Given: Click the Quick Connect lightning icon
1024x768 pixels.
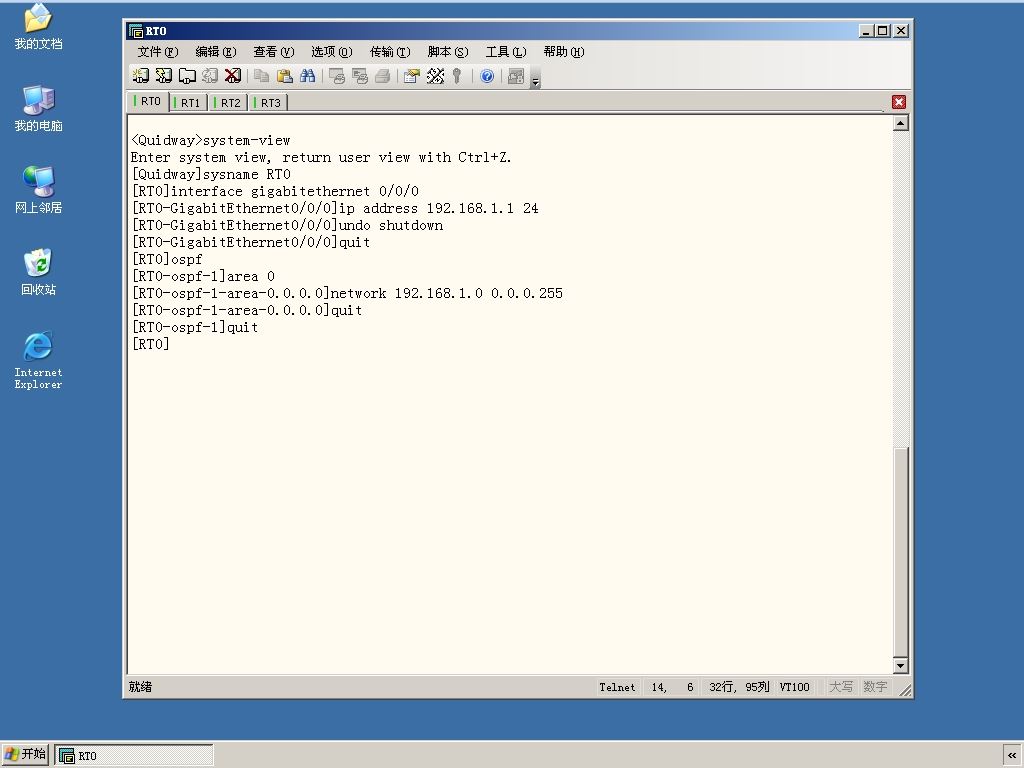Looking at the screenshot, I should coord(164,76).
